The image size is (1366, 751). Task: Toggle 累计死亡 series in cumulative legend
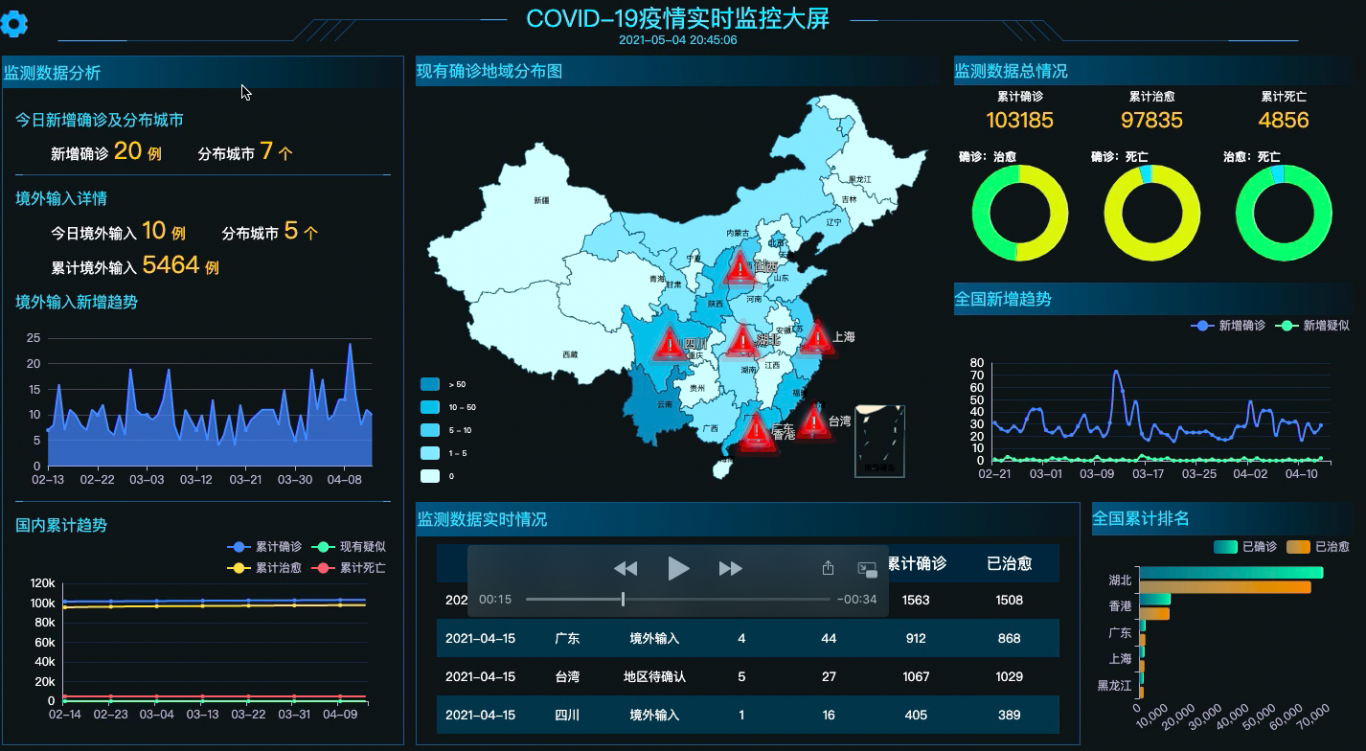pos(349,568)
